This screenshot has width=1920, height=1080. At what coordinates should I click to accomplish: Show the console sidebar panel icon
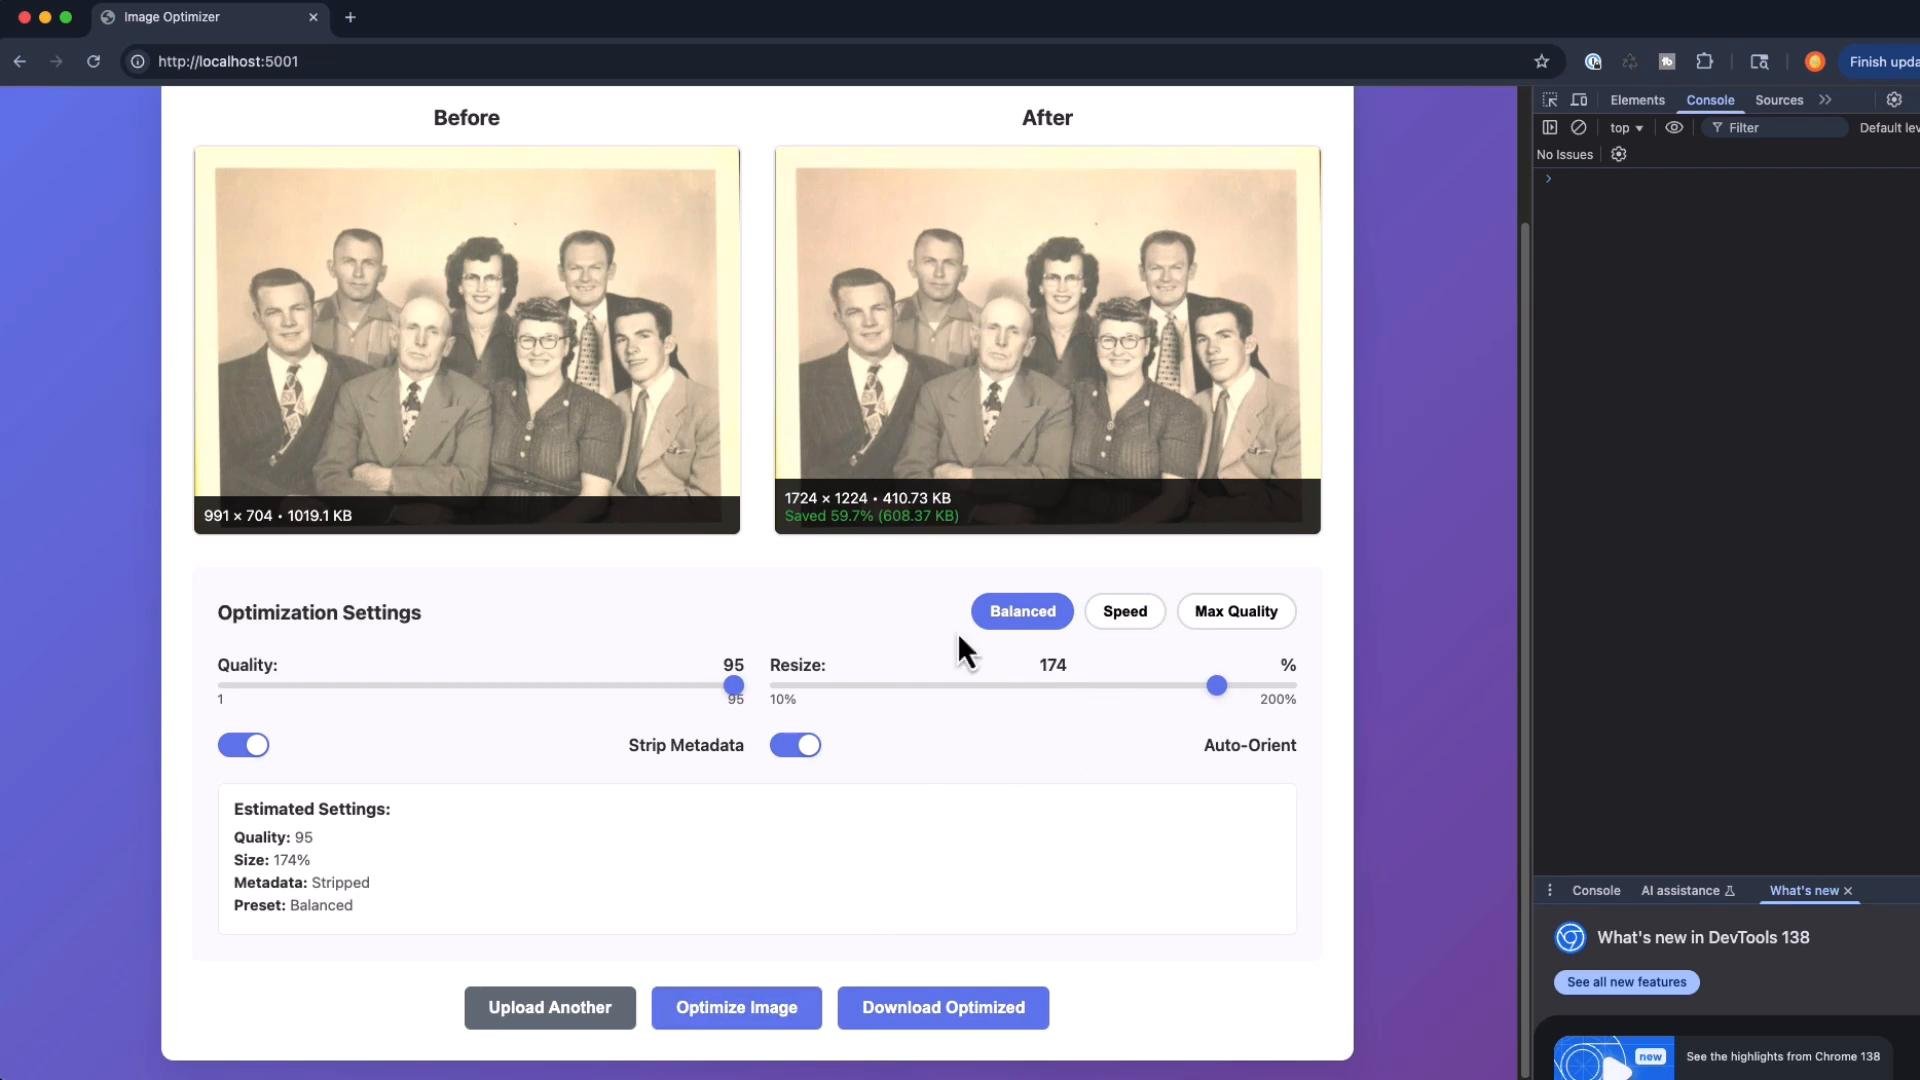click(x=1550, y=128)
